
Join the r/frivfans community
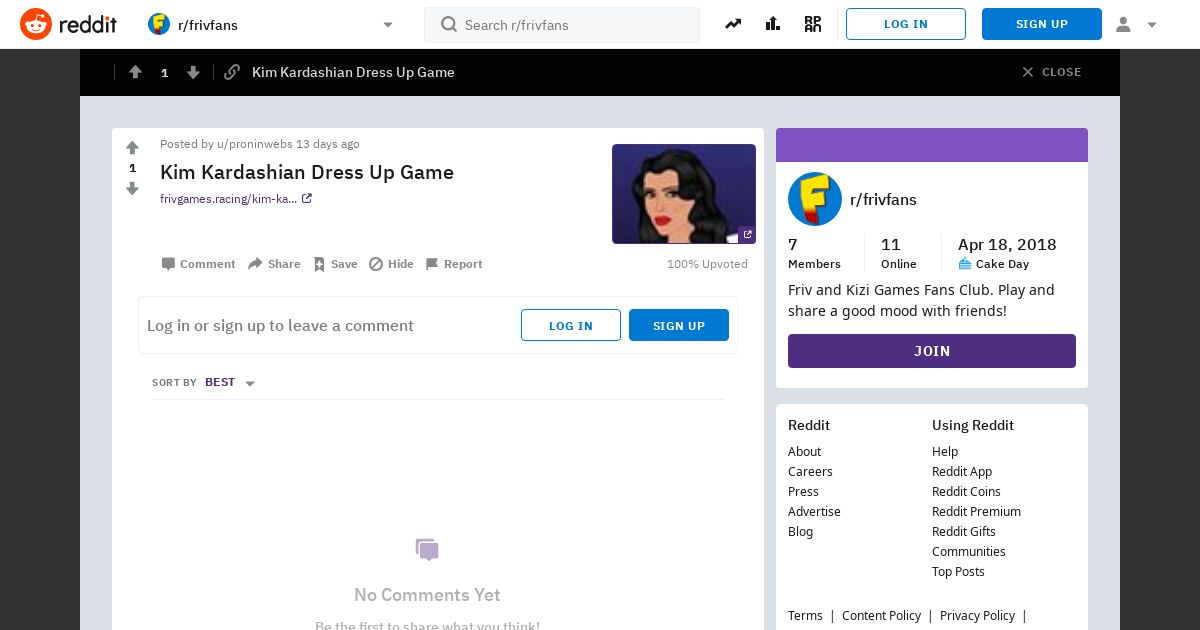(x=932, y=351)
